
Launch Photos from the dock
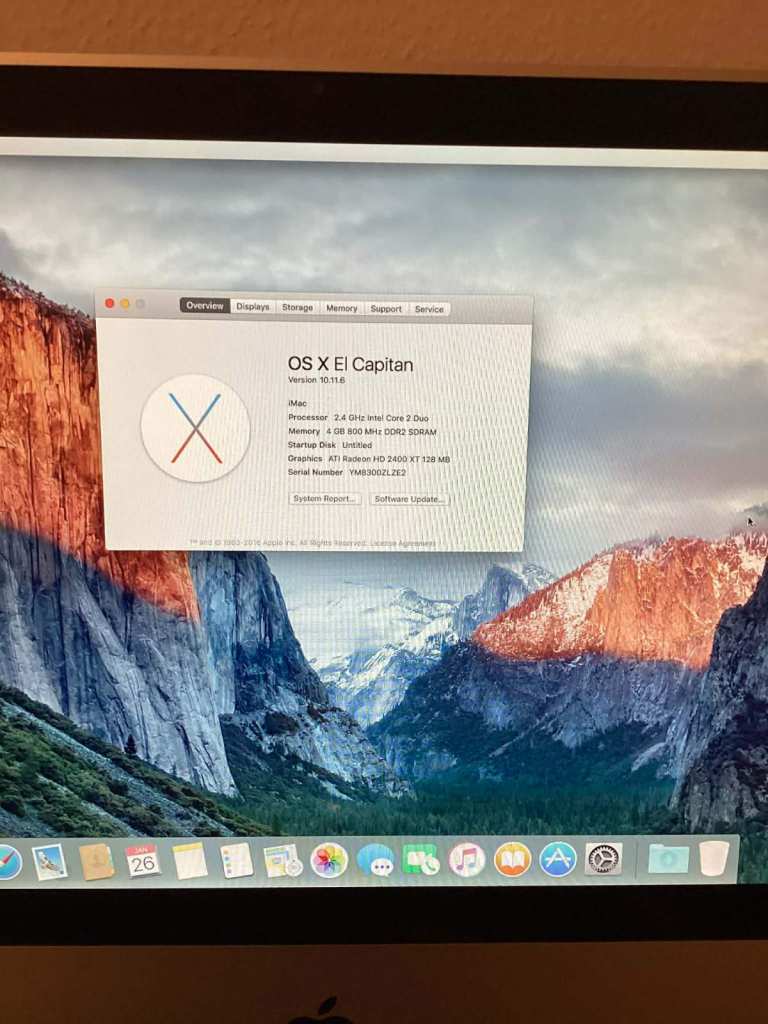tap(329, 860)
